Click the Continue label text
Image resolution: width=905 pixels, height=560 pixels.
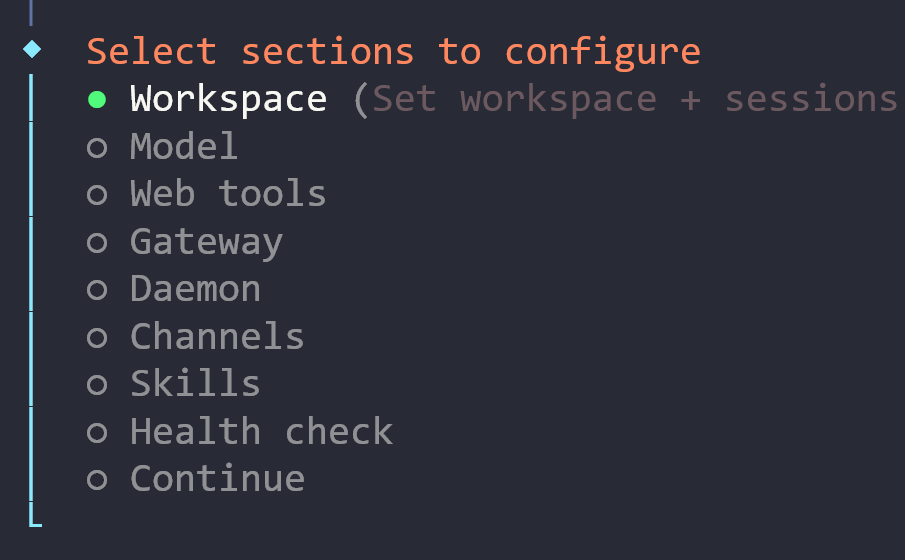coord(217,479)
